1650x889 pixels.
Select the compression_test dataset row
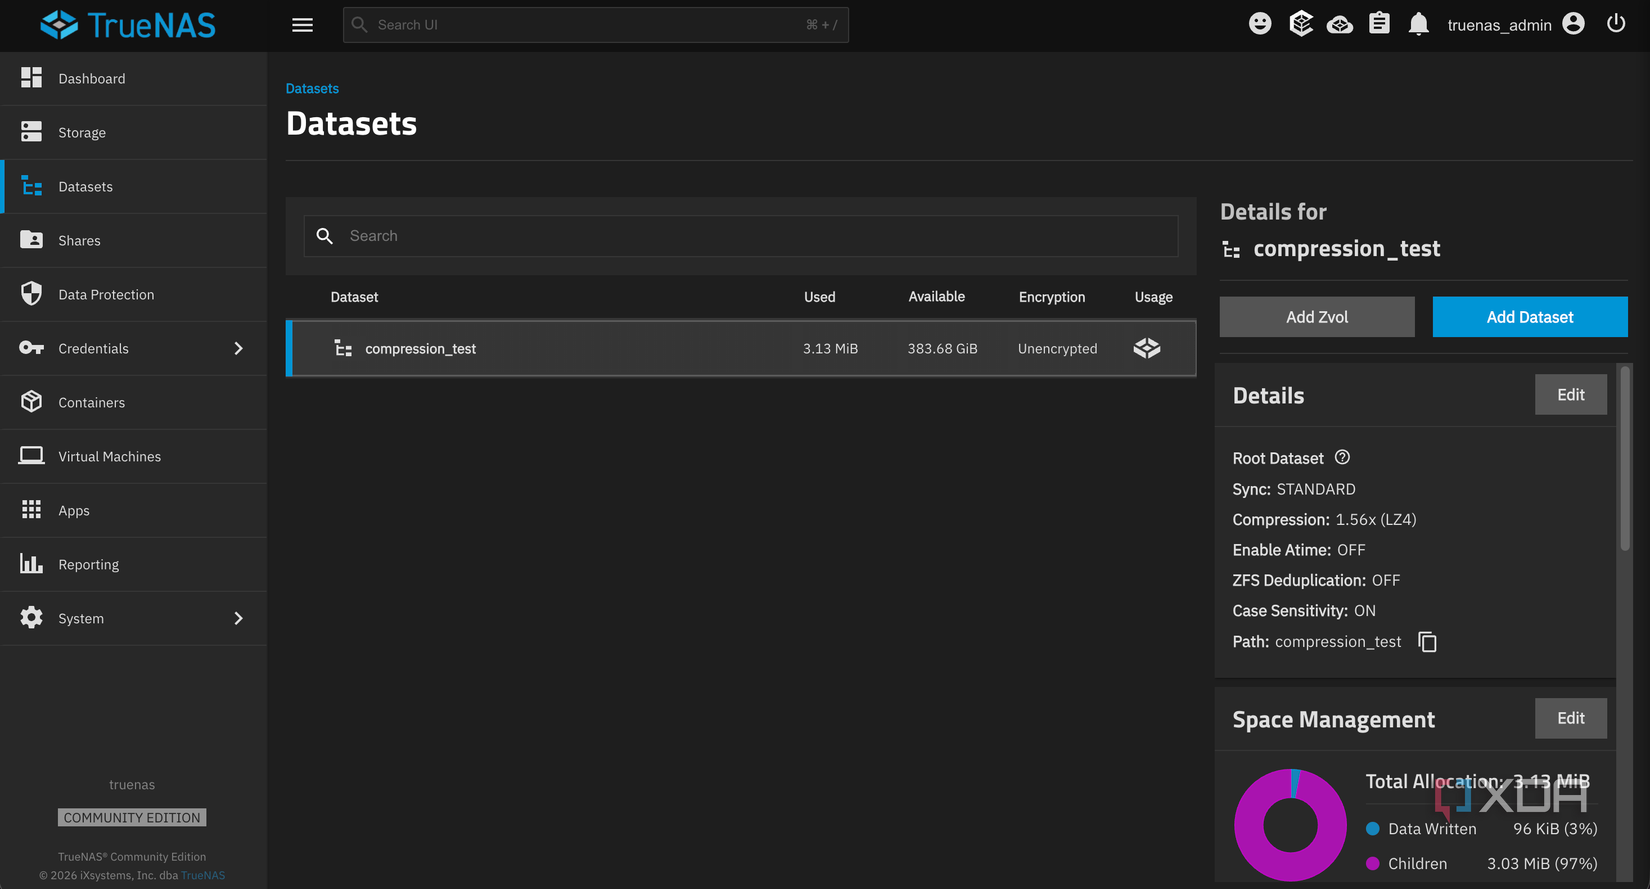[741, 348]
